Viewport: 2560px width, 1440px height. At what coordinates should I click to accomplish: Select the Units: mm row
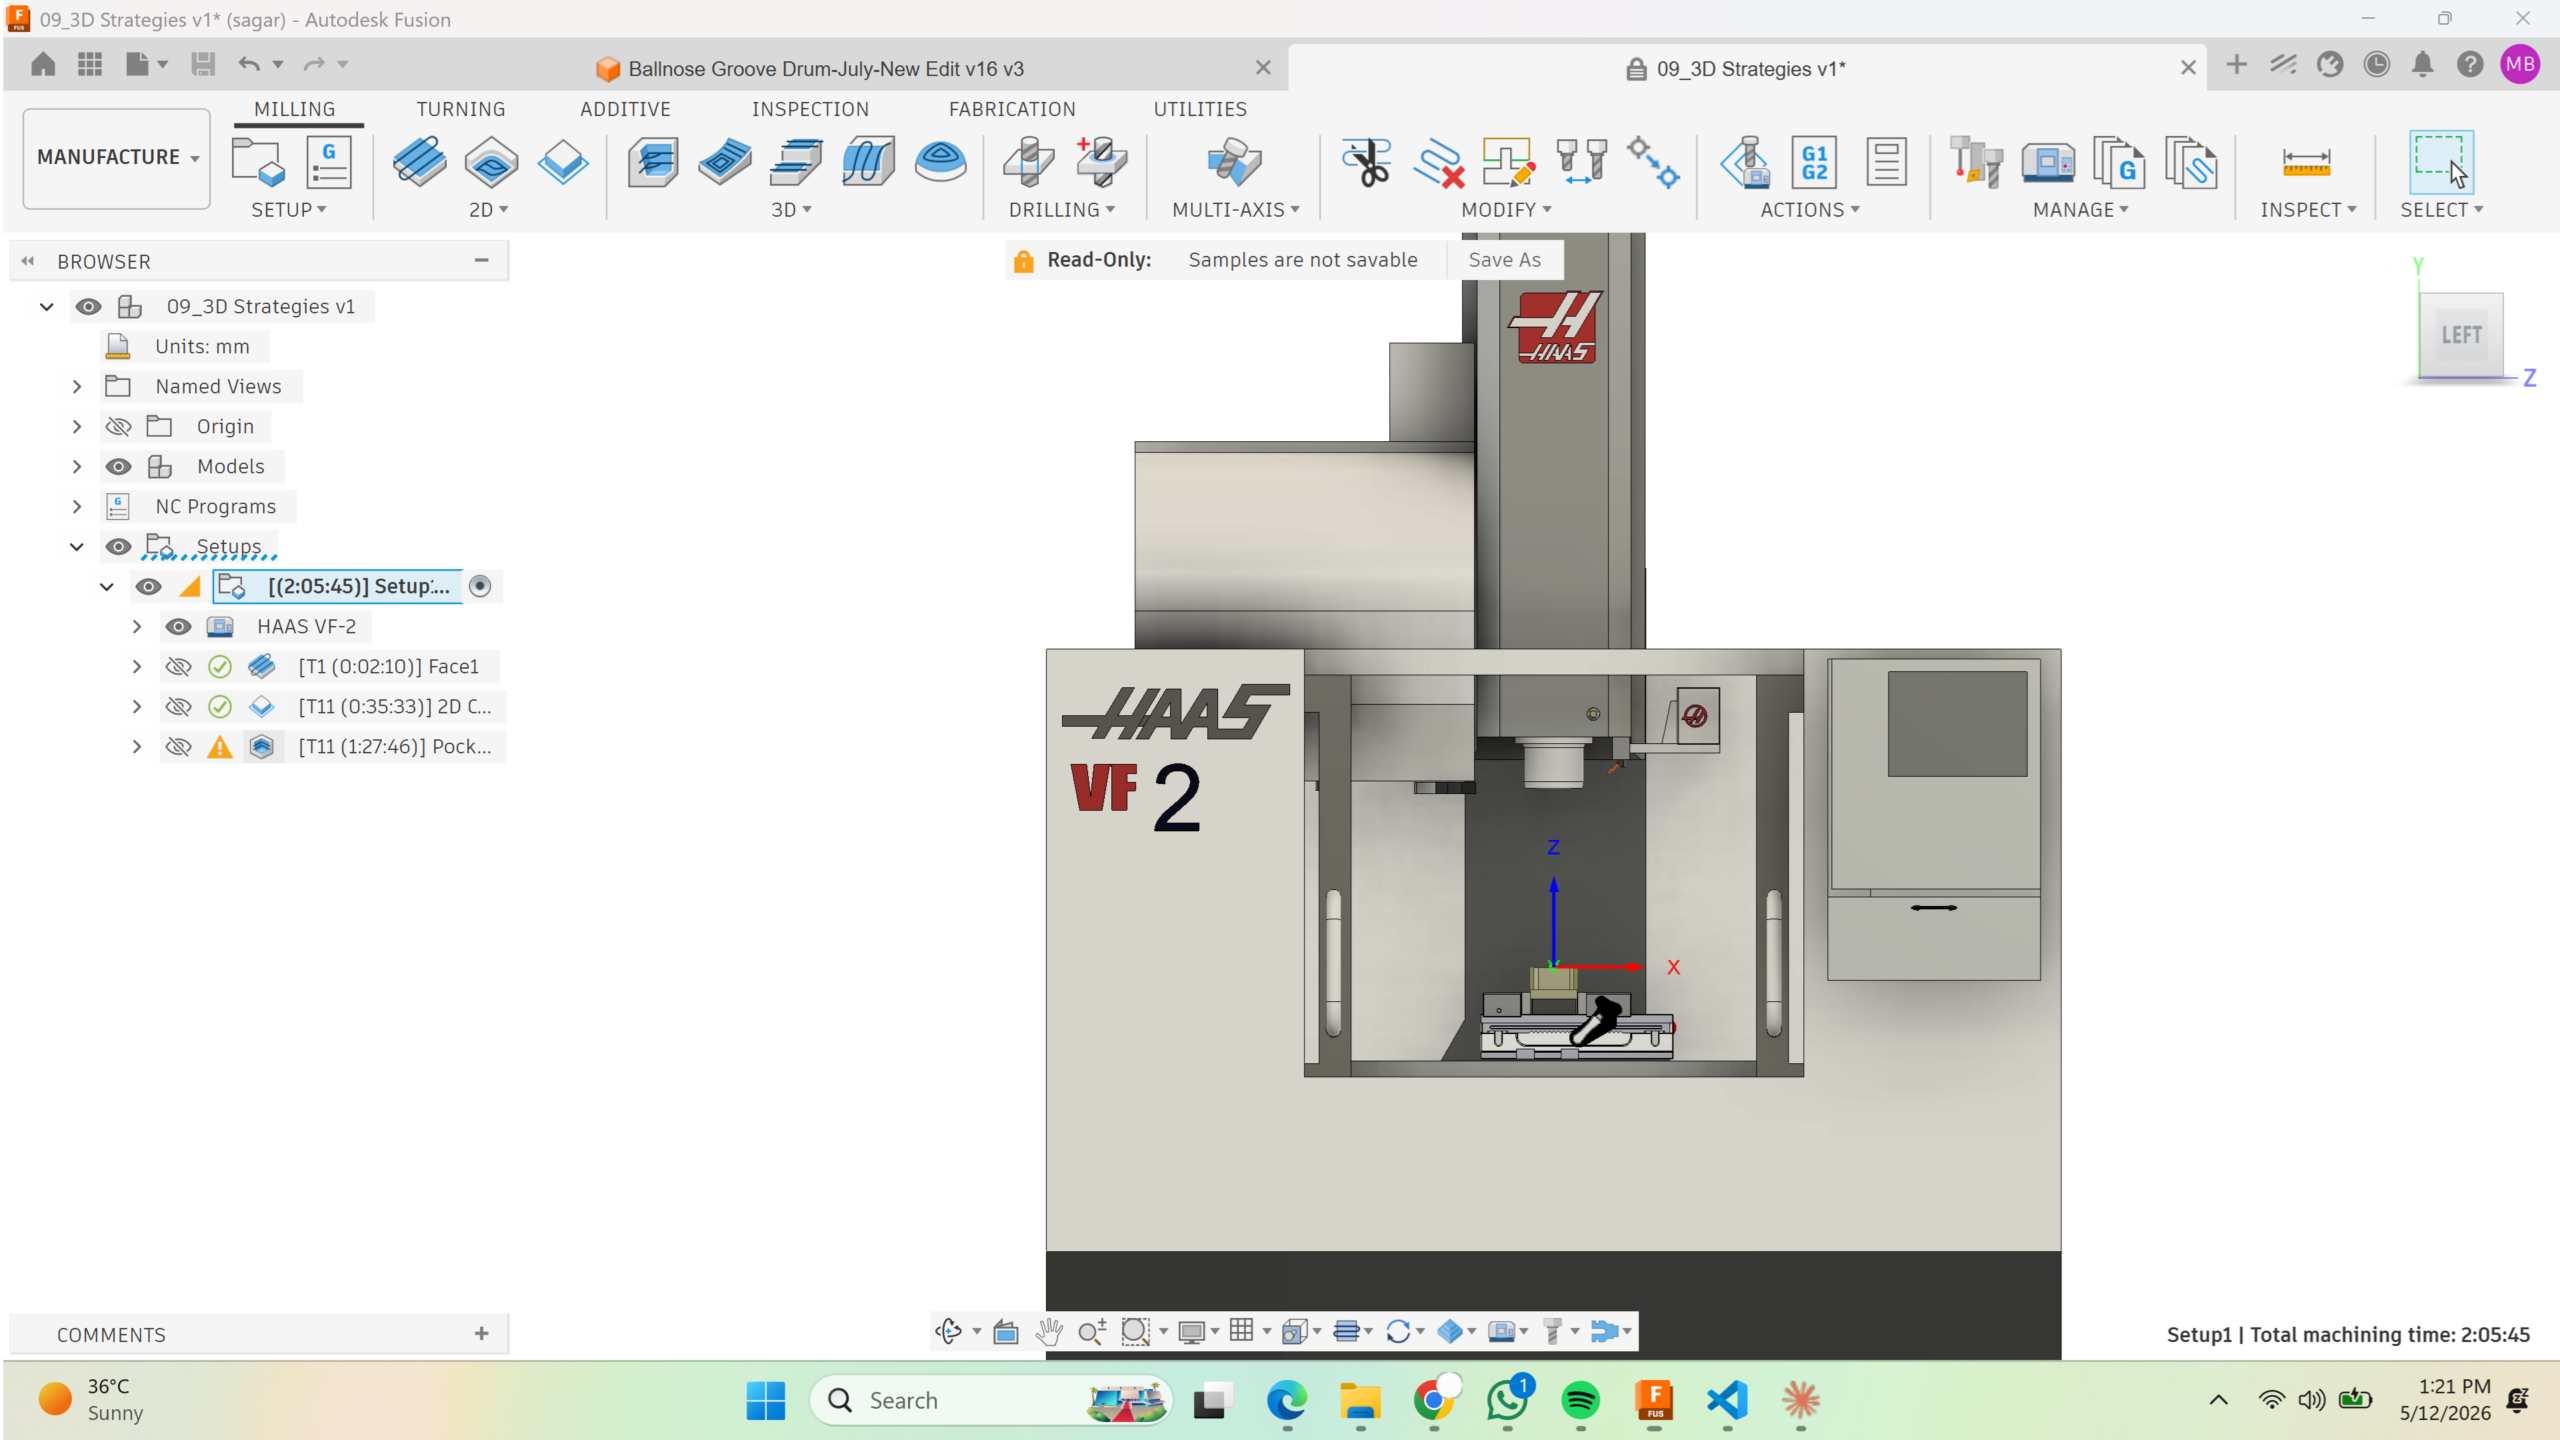[185, 347]
